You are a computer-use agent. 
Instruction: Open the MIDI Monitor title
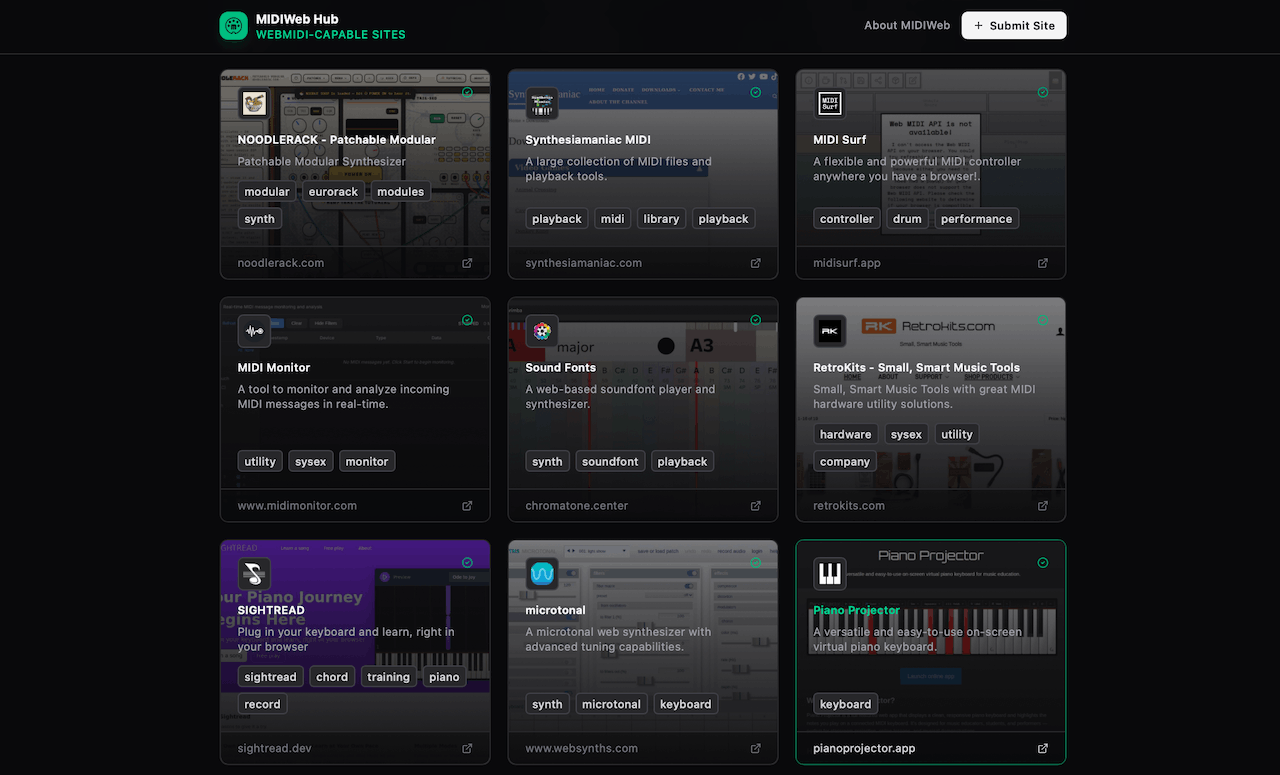click(x=274, y=368)
